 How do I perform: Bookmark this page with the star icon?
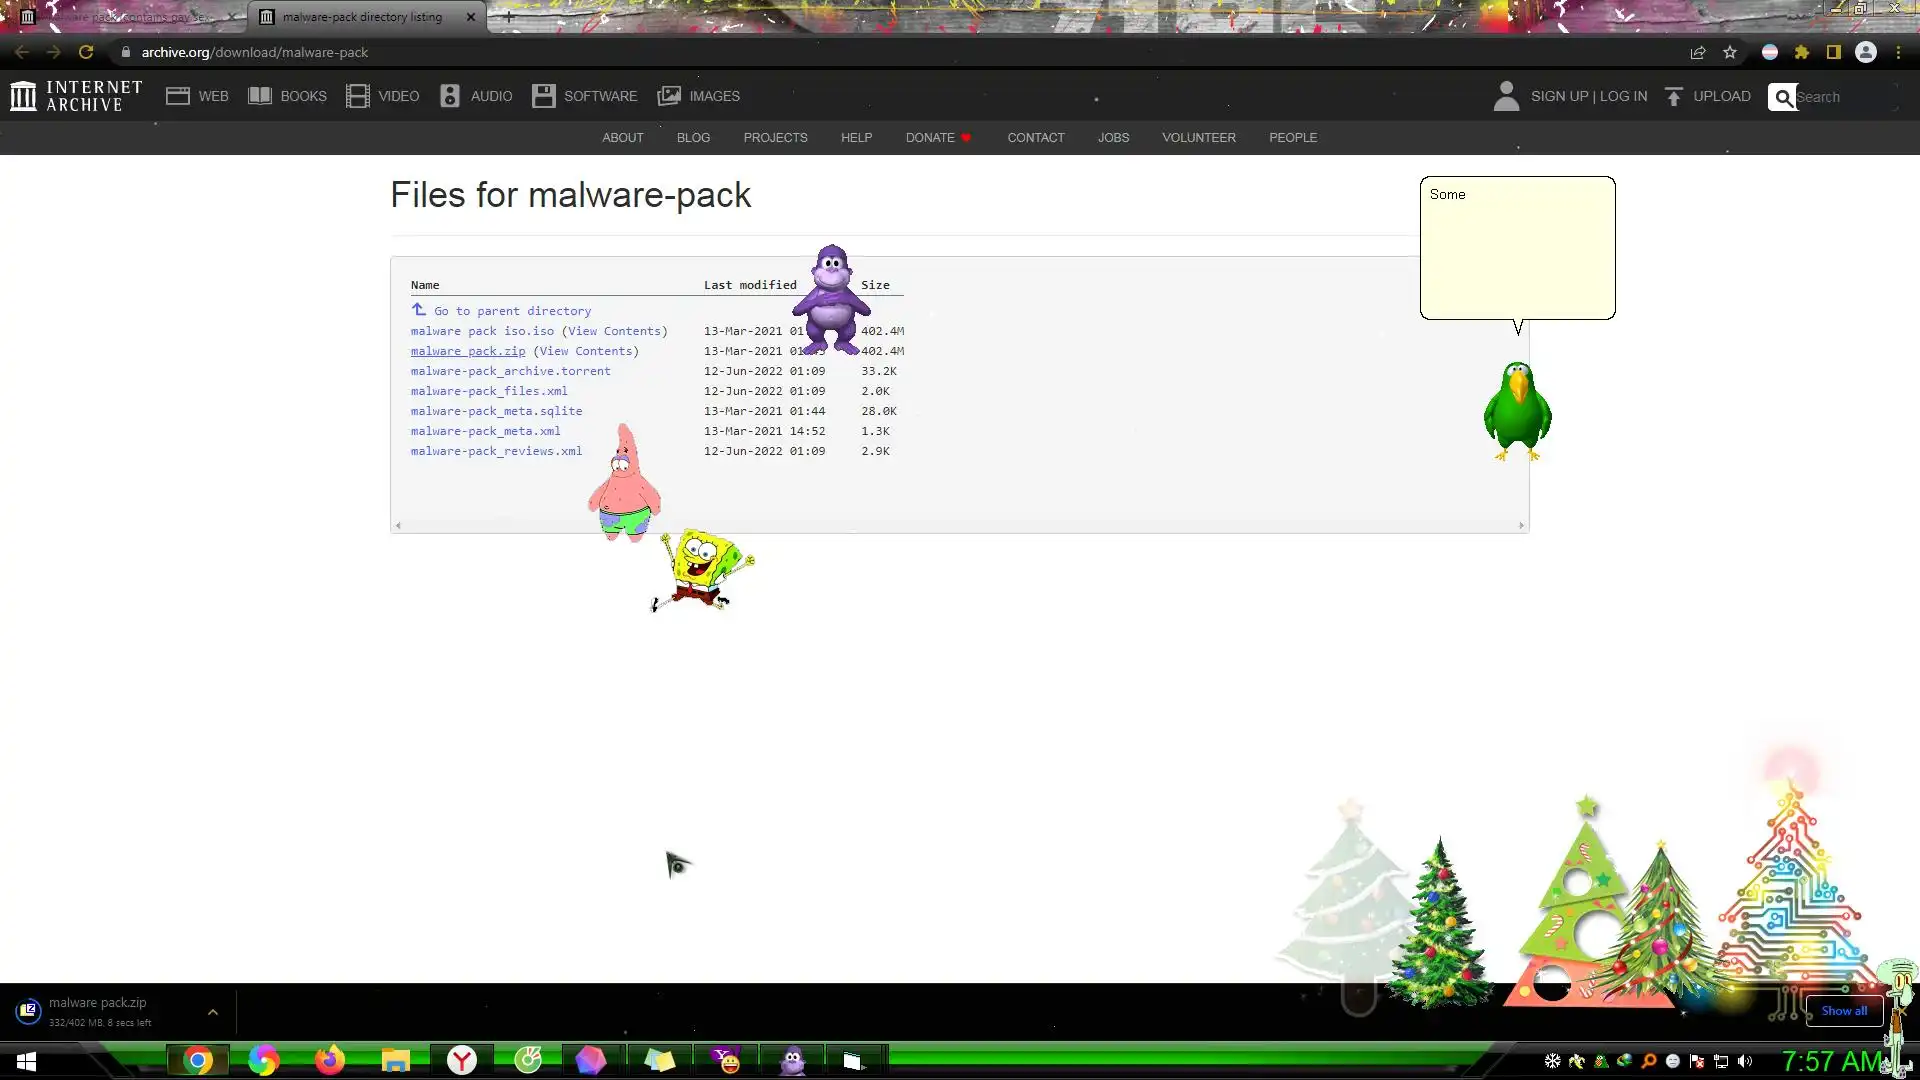(x=1730, y=52)
